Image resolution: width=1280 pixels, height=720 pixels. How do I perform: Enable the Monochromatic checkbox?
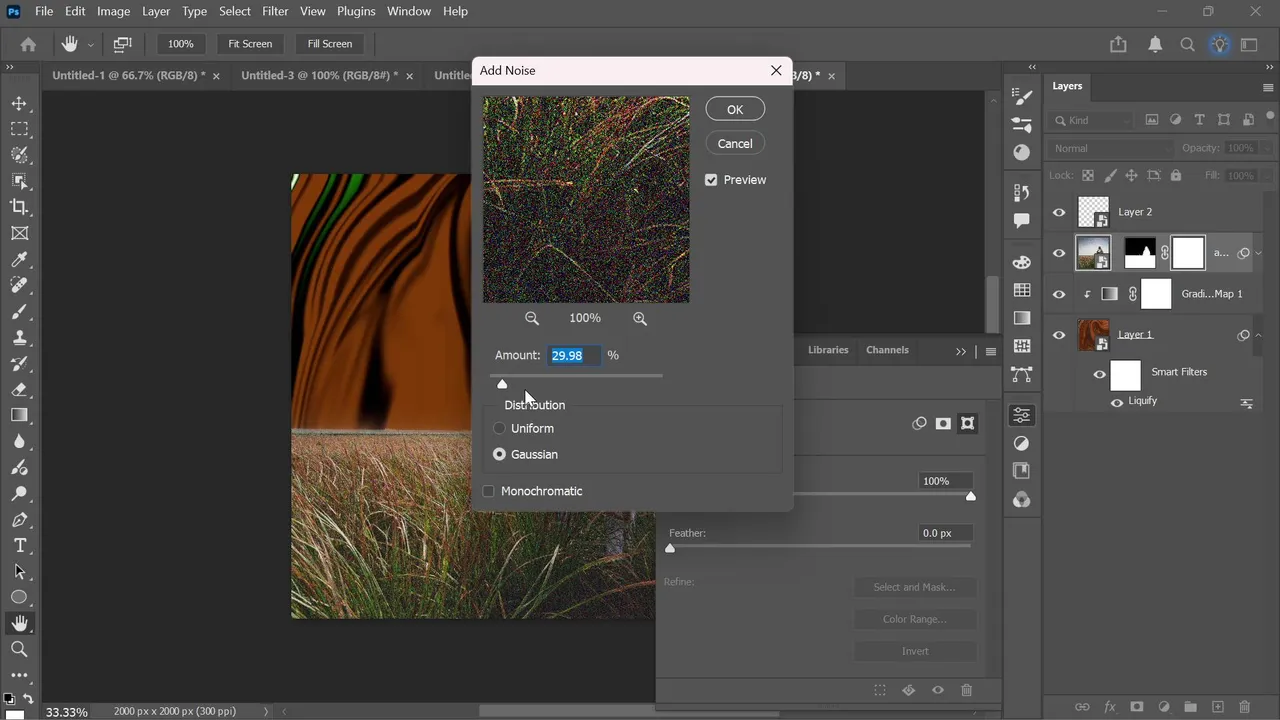tap(489, 491)
